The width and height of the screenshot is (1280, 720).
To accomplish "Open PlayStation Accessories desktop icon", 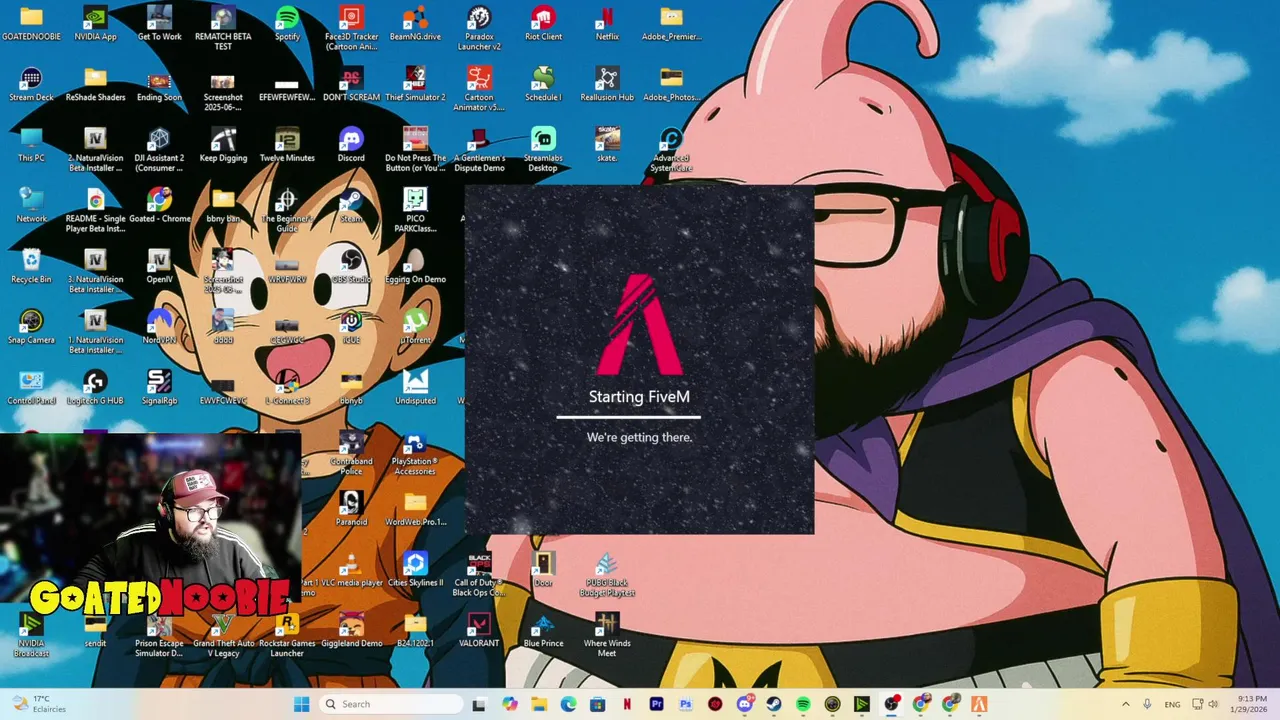I will click(x=415, y=453).
